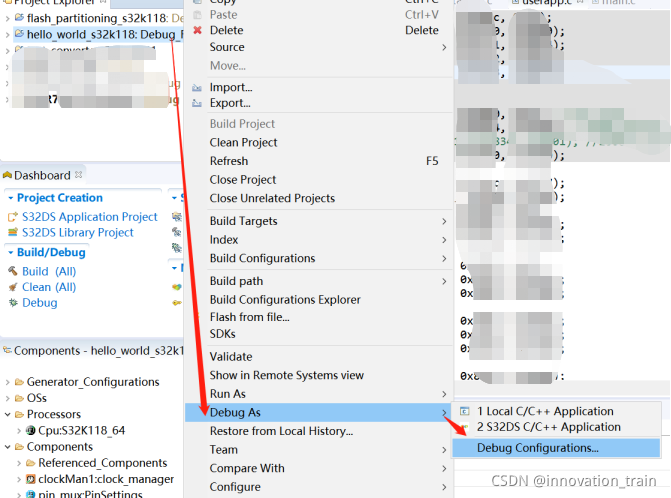Expand the hello_world_s32k118 project node
This screenshot has height=498, width=671.
[x=7, y=35]
